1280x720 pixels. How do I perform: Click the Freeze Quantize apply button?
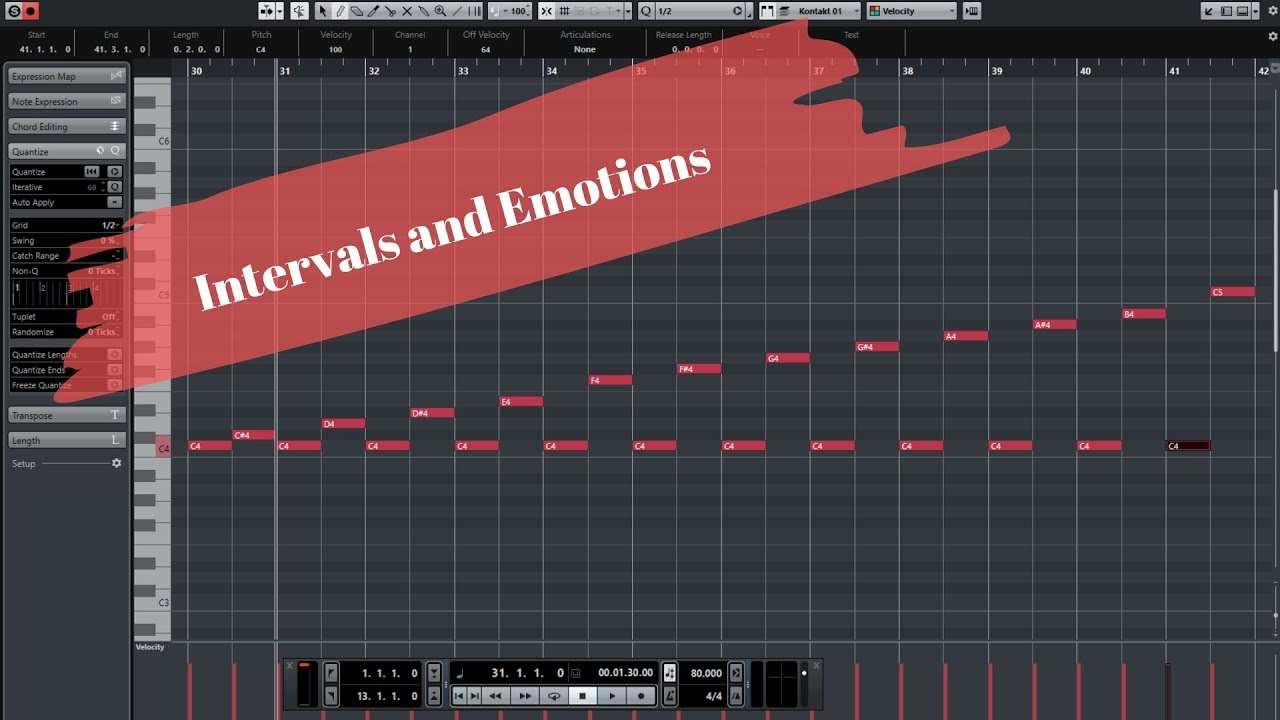[115, 385]
